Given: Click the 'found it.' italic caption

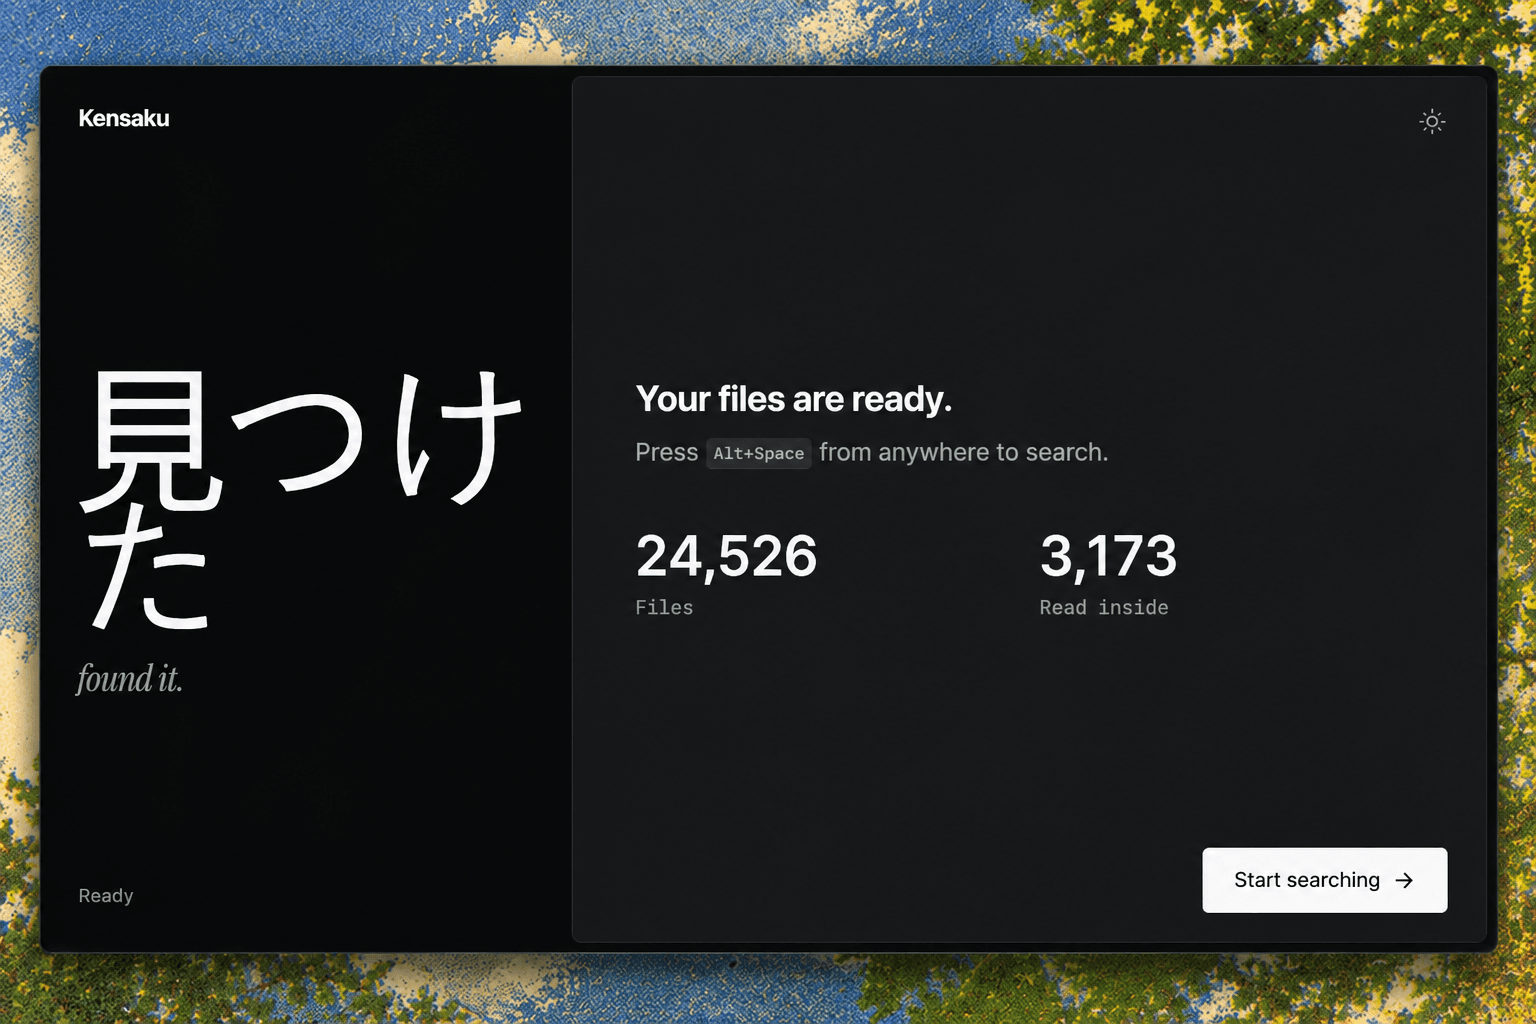Looking at the screenshot, I should (x=129, y=679).
